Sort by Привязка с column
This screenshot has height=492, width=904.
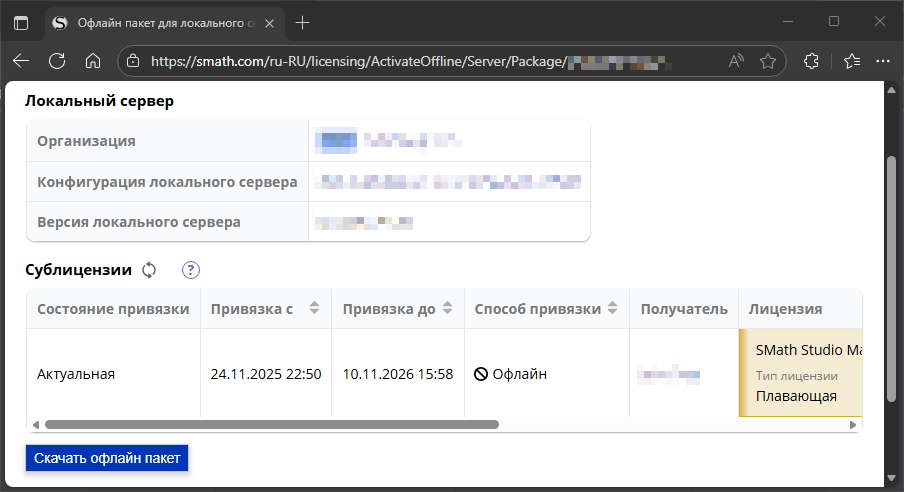pyautogui.click(x=314, y=308)
